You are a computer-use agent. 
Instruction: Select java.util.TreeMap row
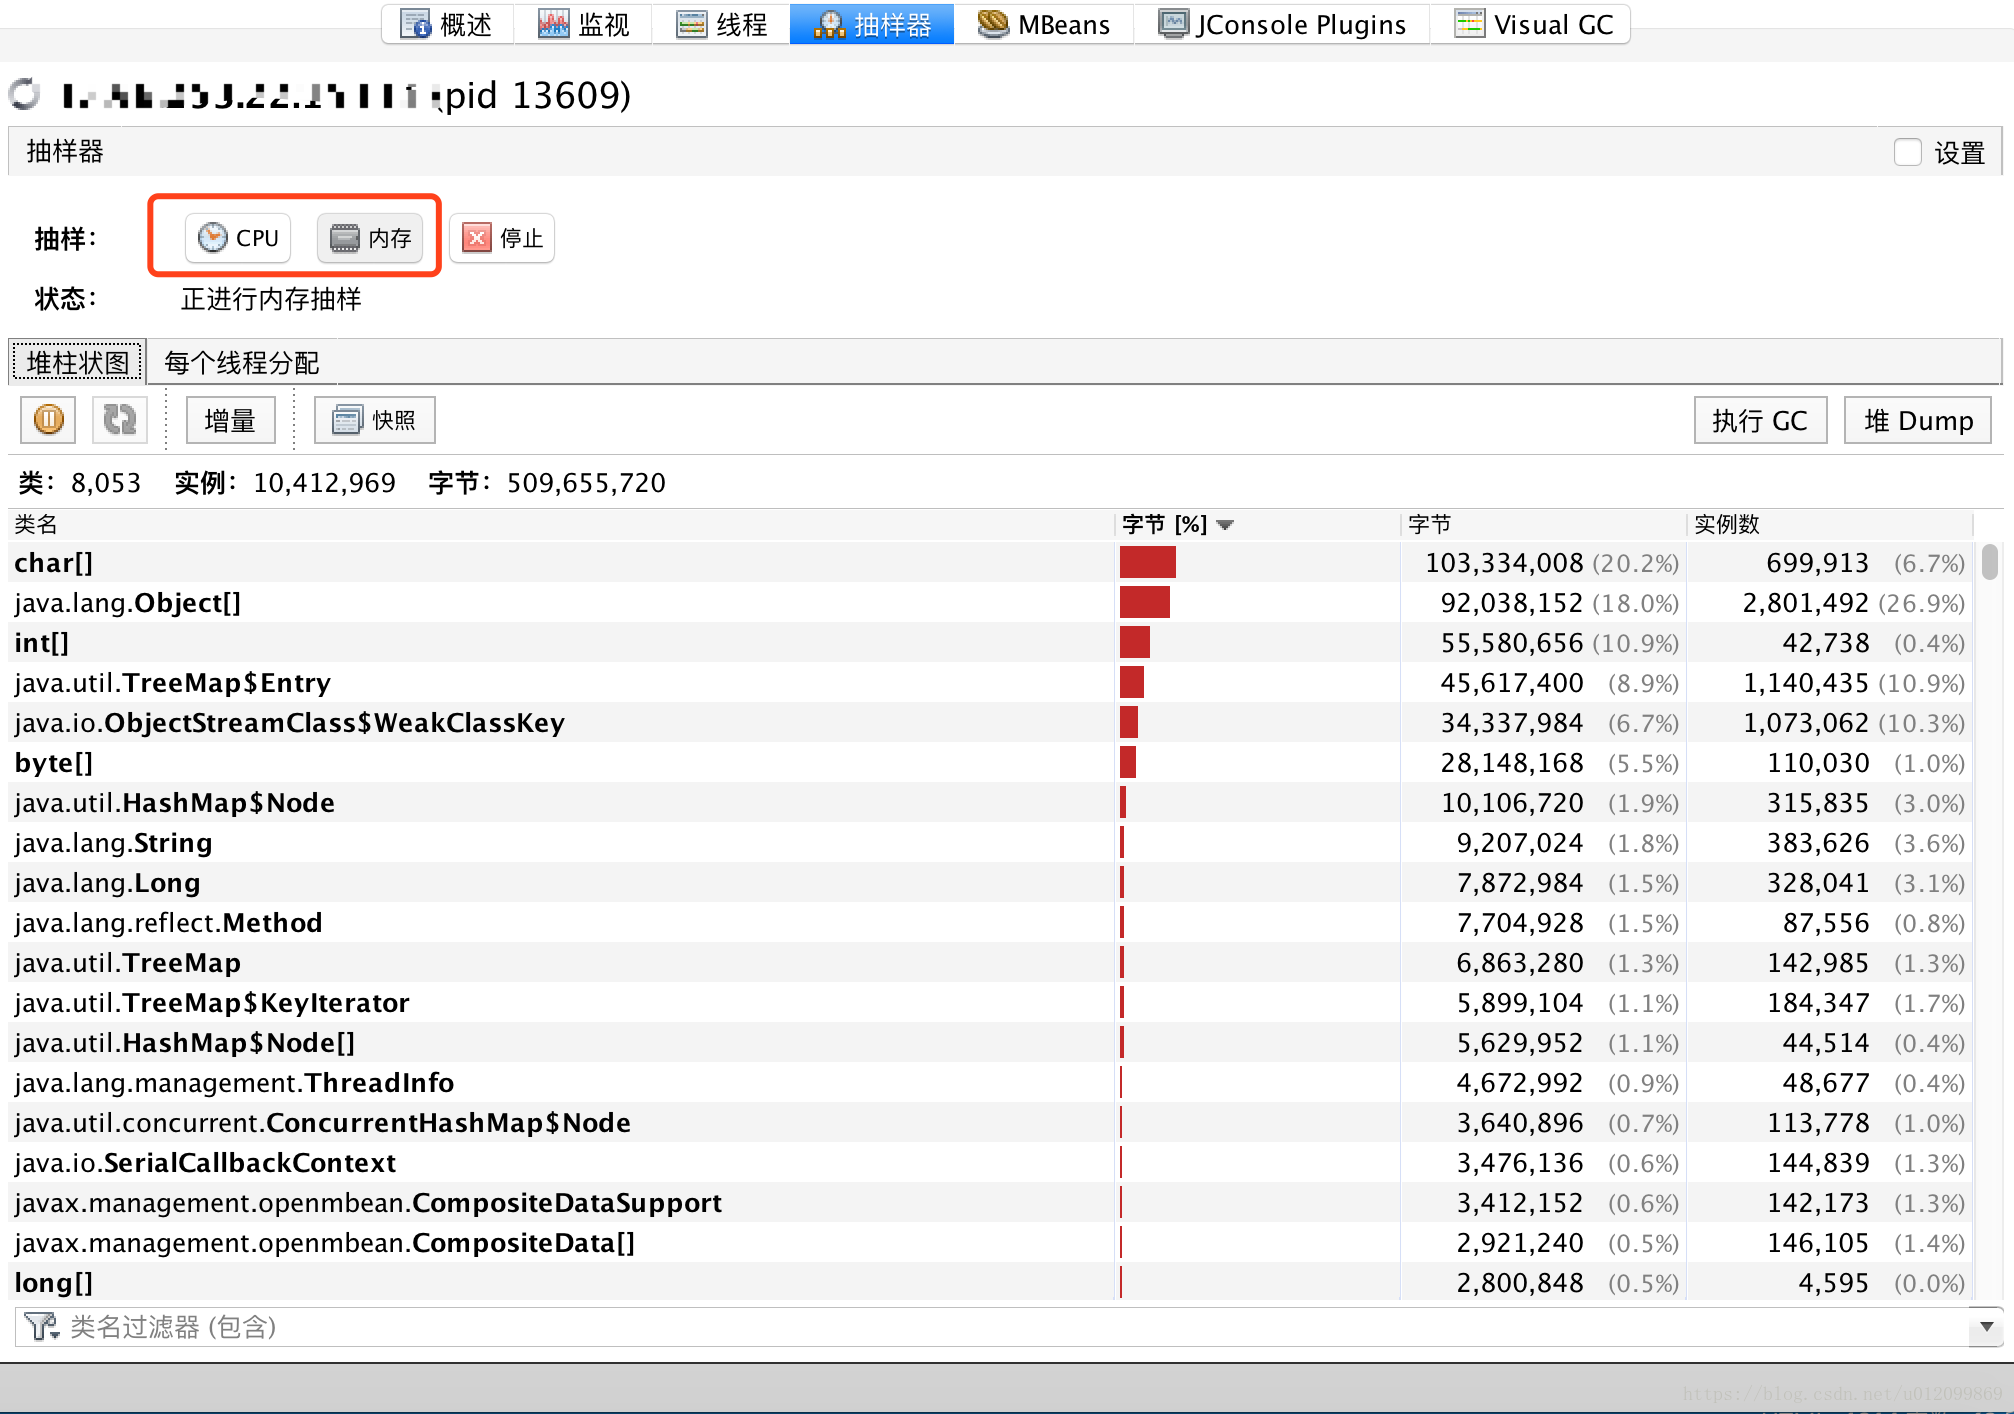tap(990, 962)
